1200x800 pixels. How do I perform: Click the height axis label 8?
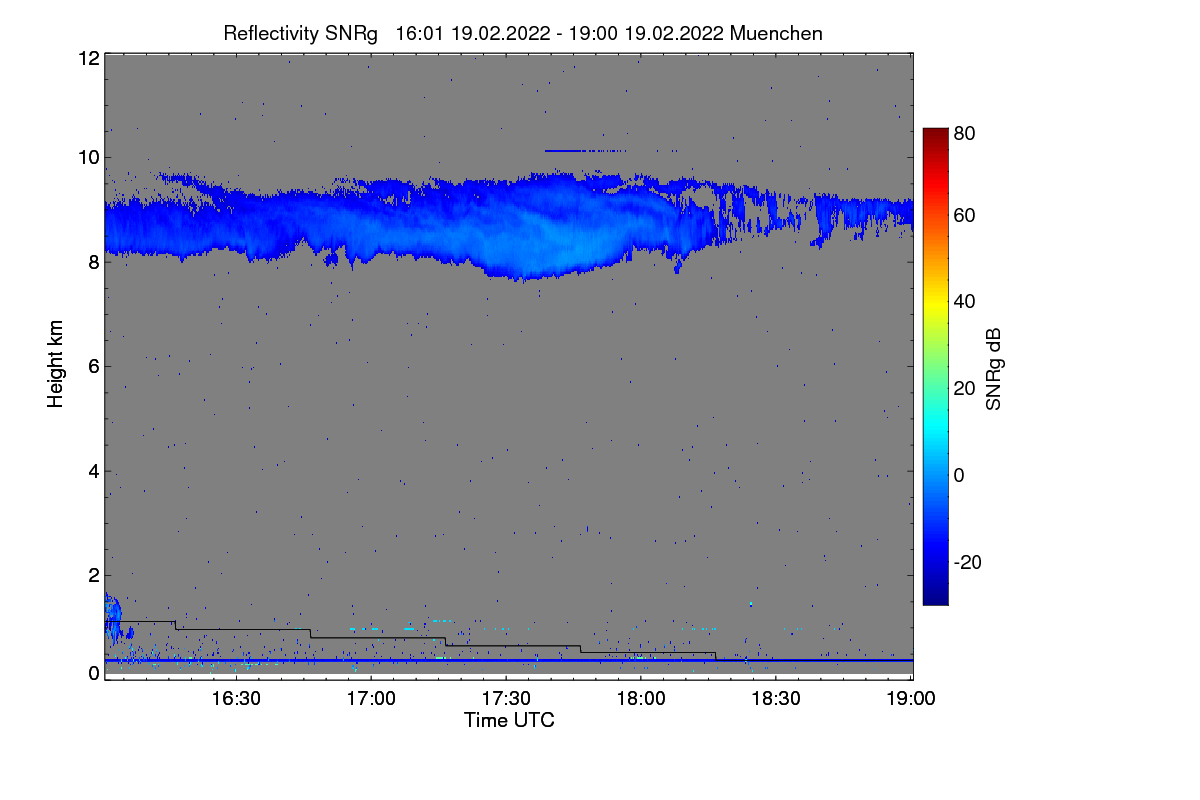(x=94, y=262)
